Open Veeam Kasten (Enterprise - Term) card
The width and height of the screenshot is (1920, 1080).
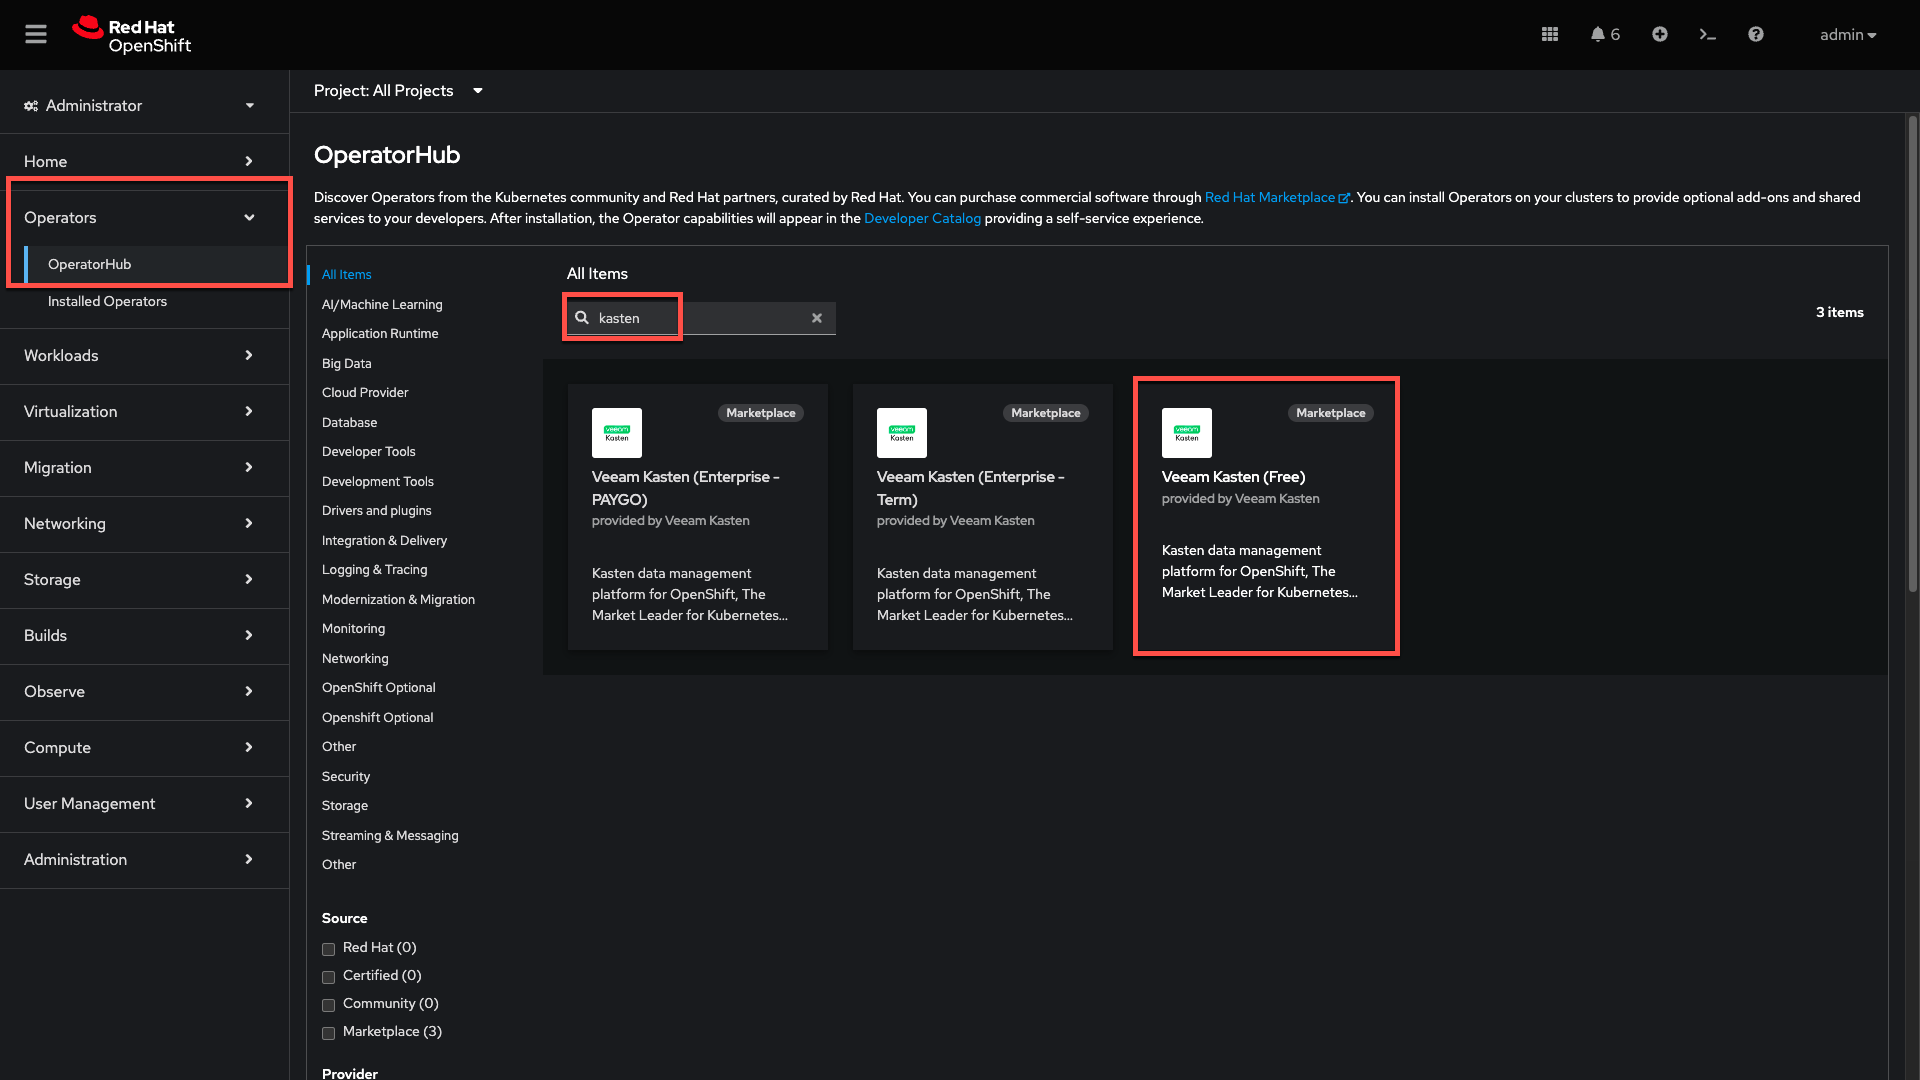click(983, 517)
